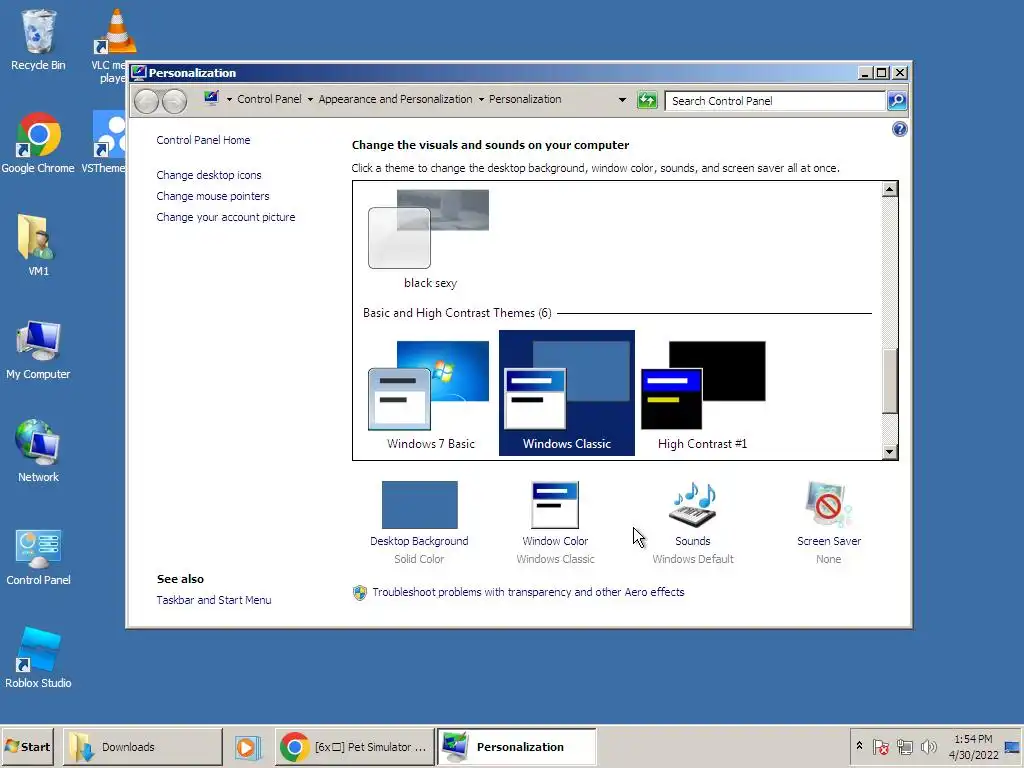1024x768 pixels.
Task: Open Screen Saver settings icon
Action: click(x=828, y=505)
